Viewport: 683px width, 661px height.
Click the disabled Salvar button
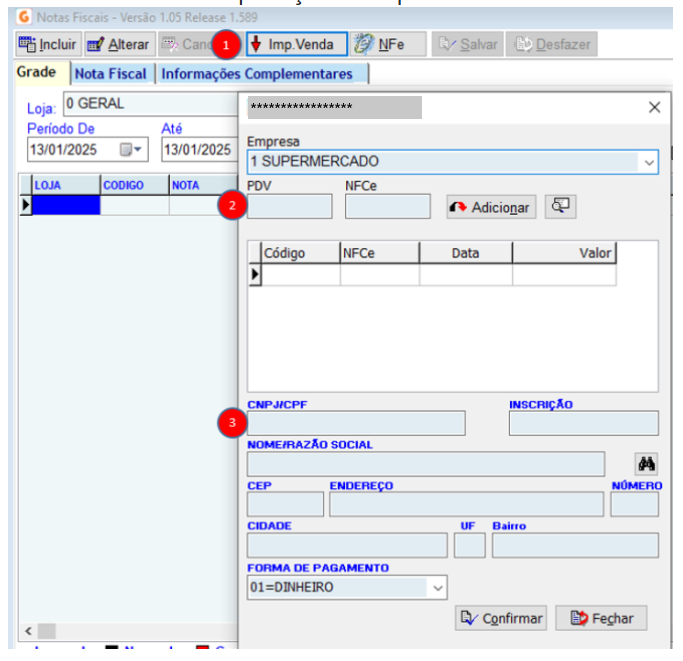pos(467,44)
